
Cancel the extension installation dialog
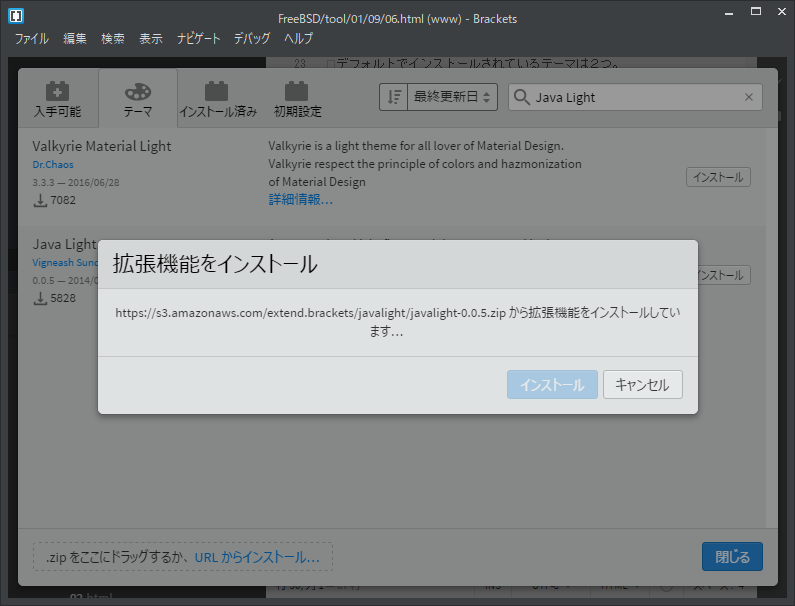point(642,384)
